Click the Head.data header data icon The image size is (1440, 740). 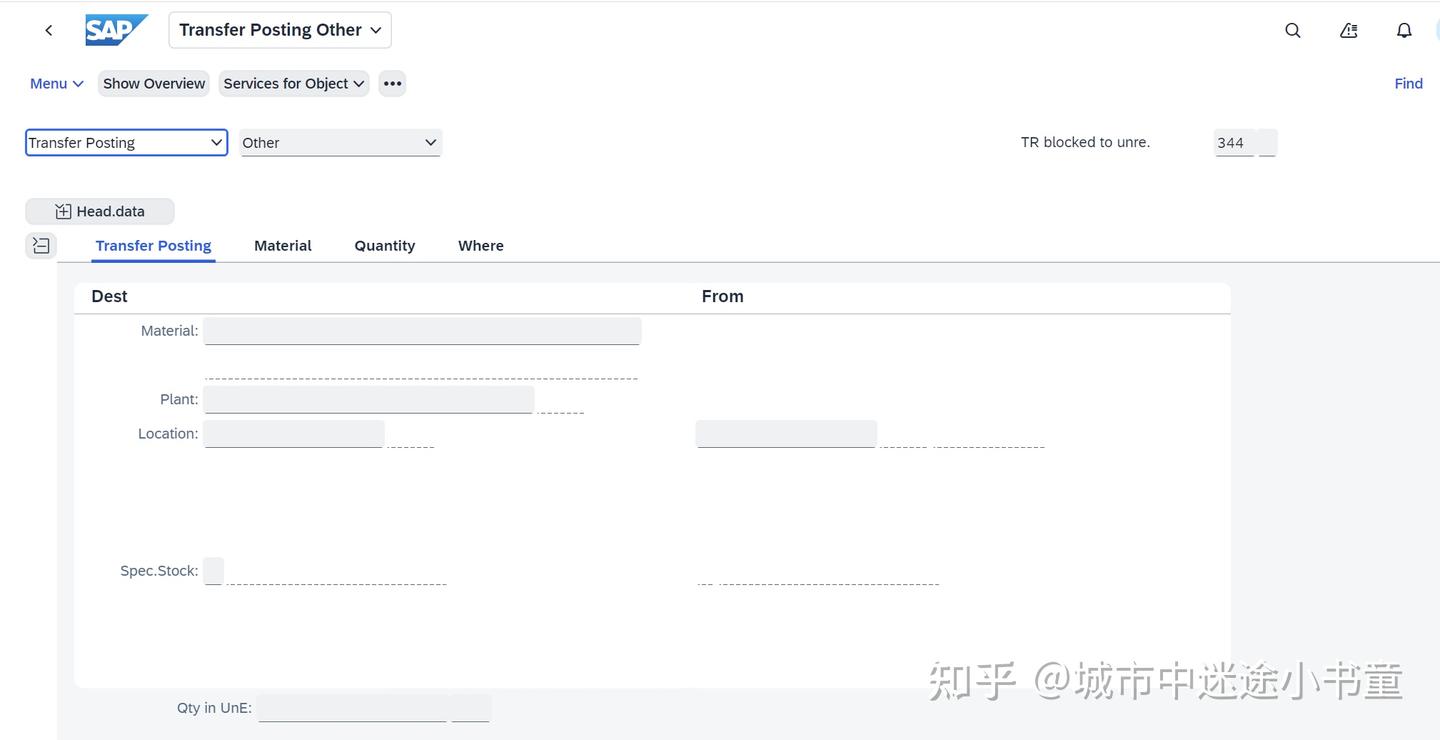(x=100, y=211)
